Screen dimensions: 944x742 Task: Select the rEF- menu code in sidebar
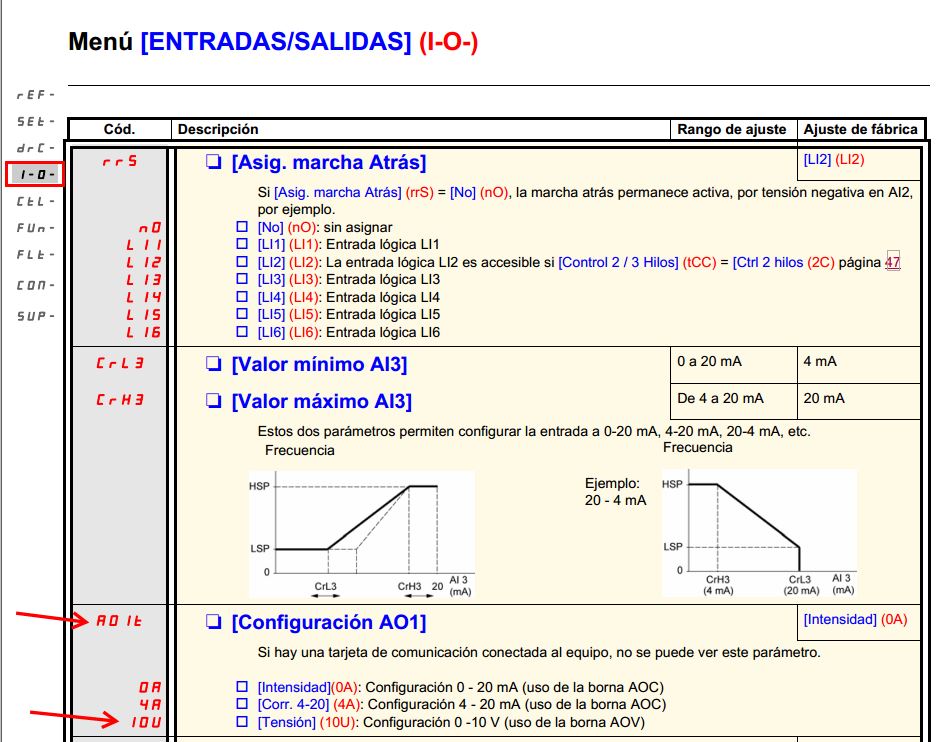coord(35,95)
